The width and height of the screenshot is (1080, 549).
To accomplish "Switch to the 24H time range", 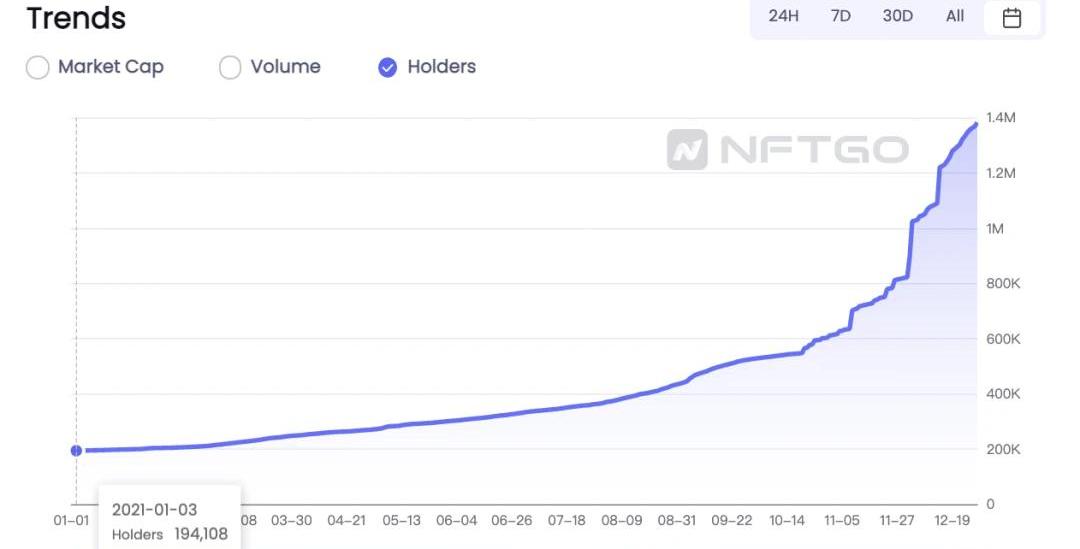I will [783, 16].
